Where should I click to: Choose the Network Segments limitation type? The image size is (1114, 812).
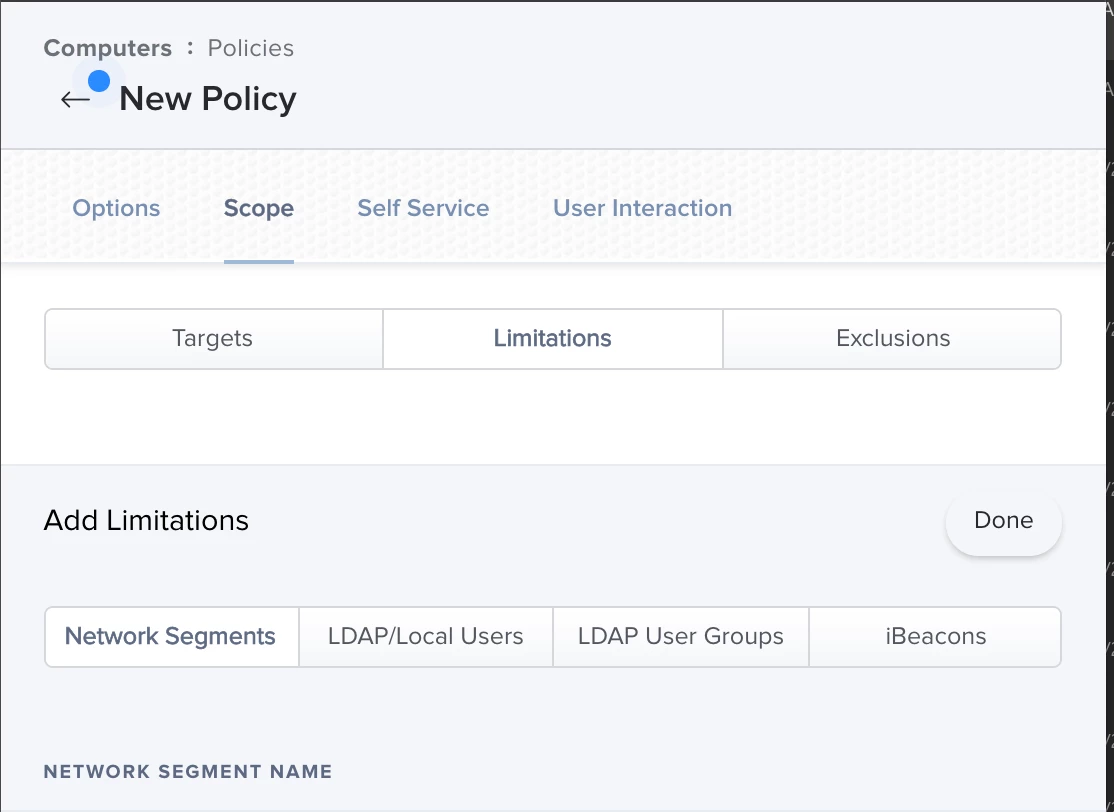coord(171,636)
